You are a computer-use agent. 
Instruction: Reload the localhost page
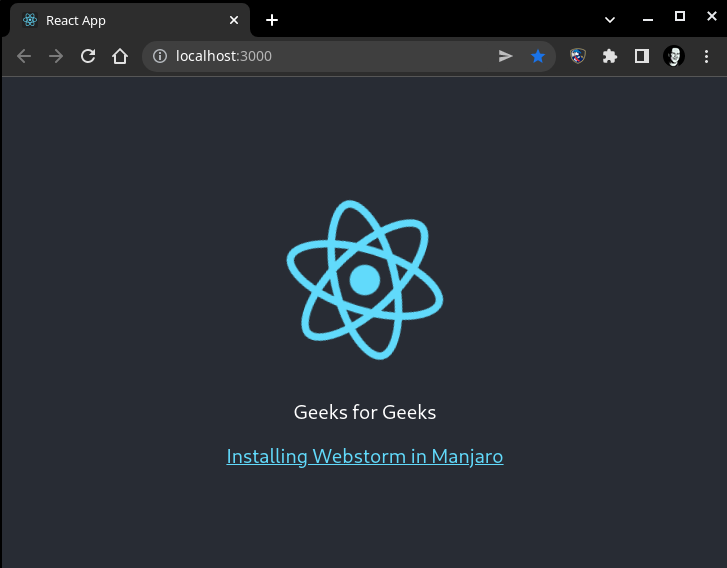point(88,57)
